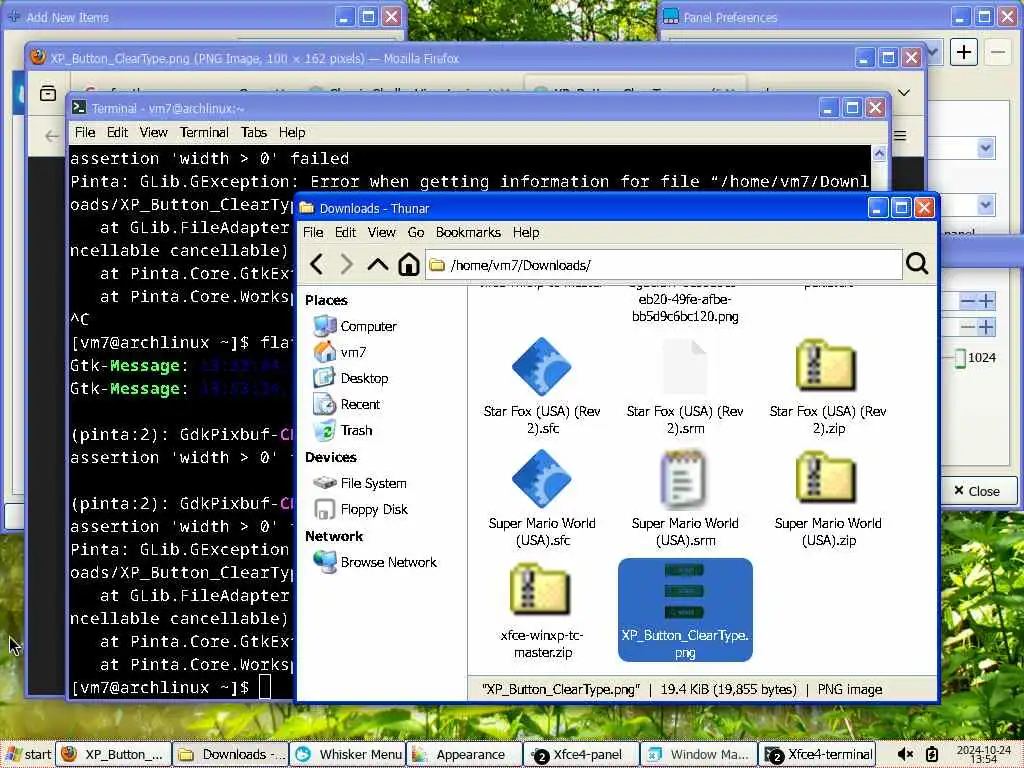Click Thunar search magnifier icon
The width and height of the screenshot is (1024, 768).
tap(917, 264)
